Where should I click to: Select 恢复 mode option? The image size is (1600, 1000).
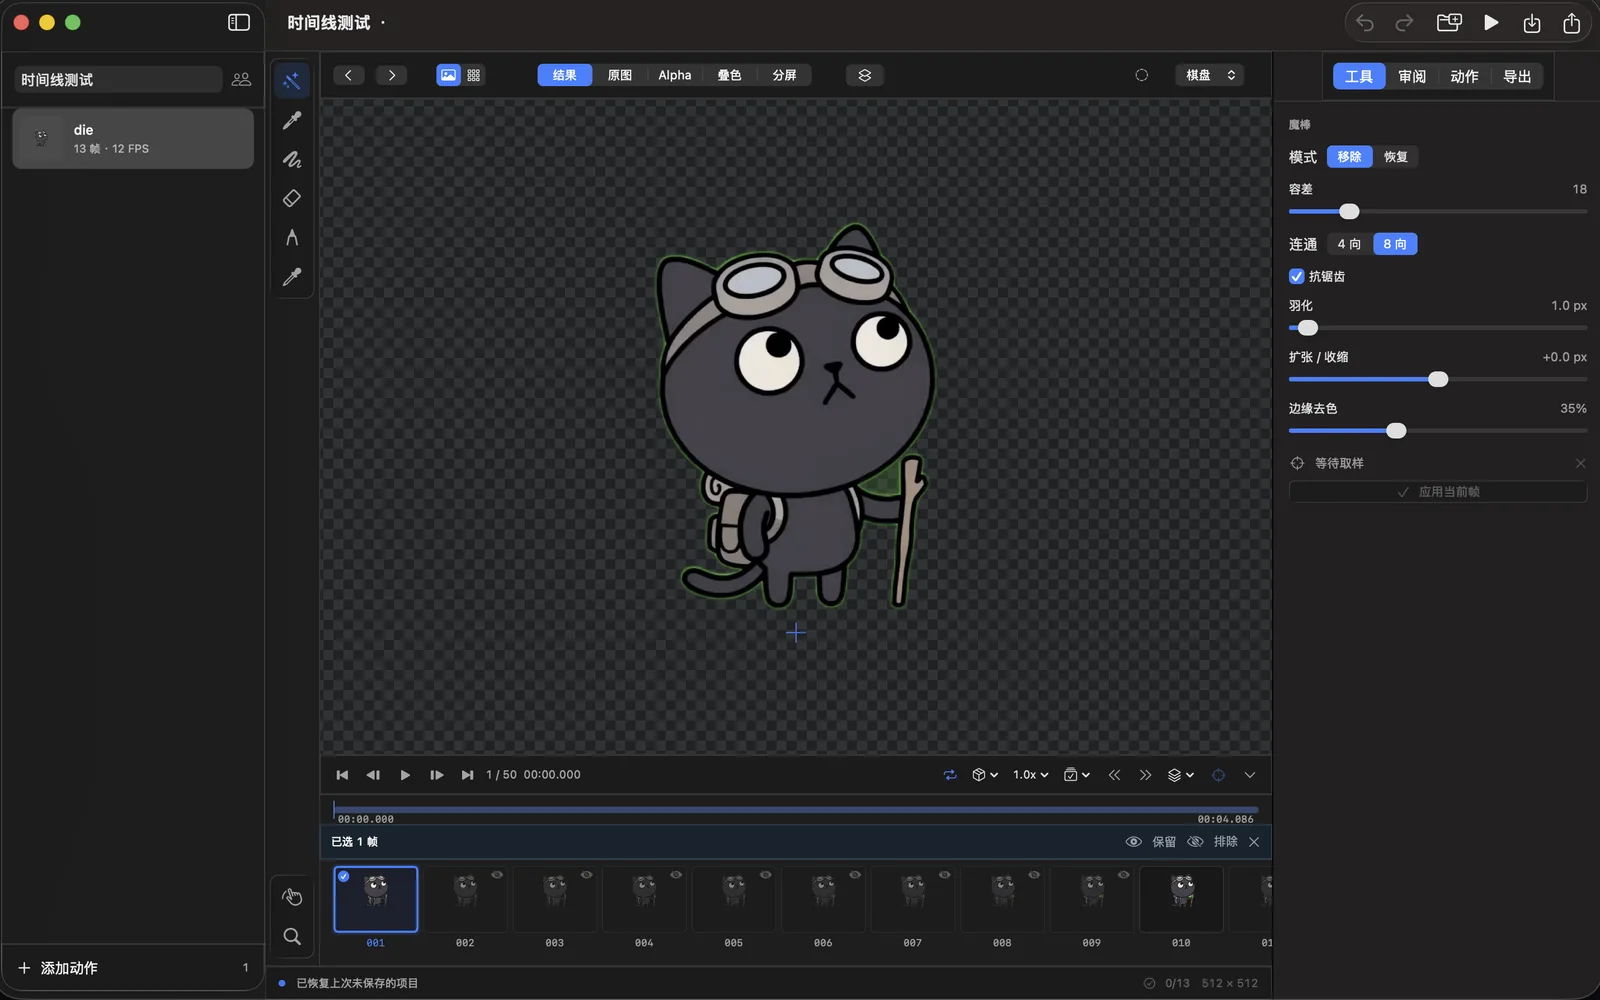pyautogui.click(x=1395, y=157)
